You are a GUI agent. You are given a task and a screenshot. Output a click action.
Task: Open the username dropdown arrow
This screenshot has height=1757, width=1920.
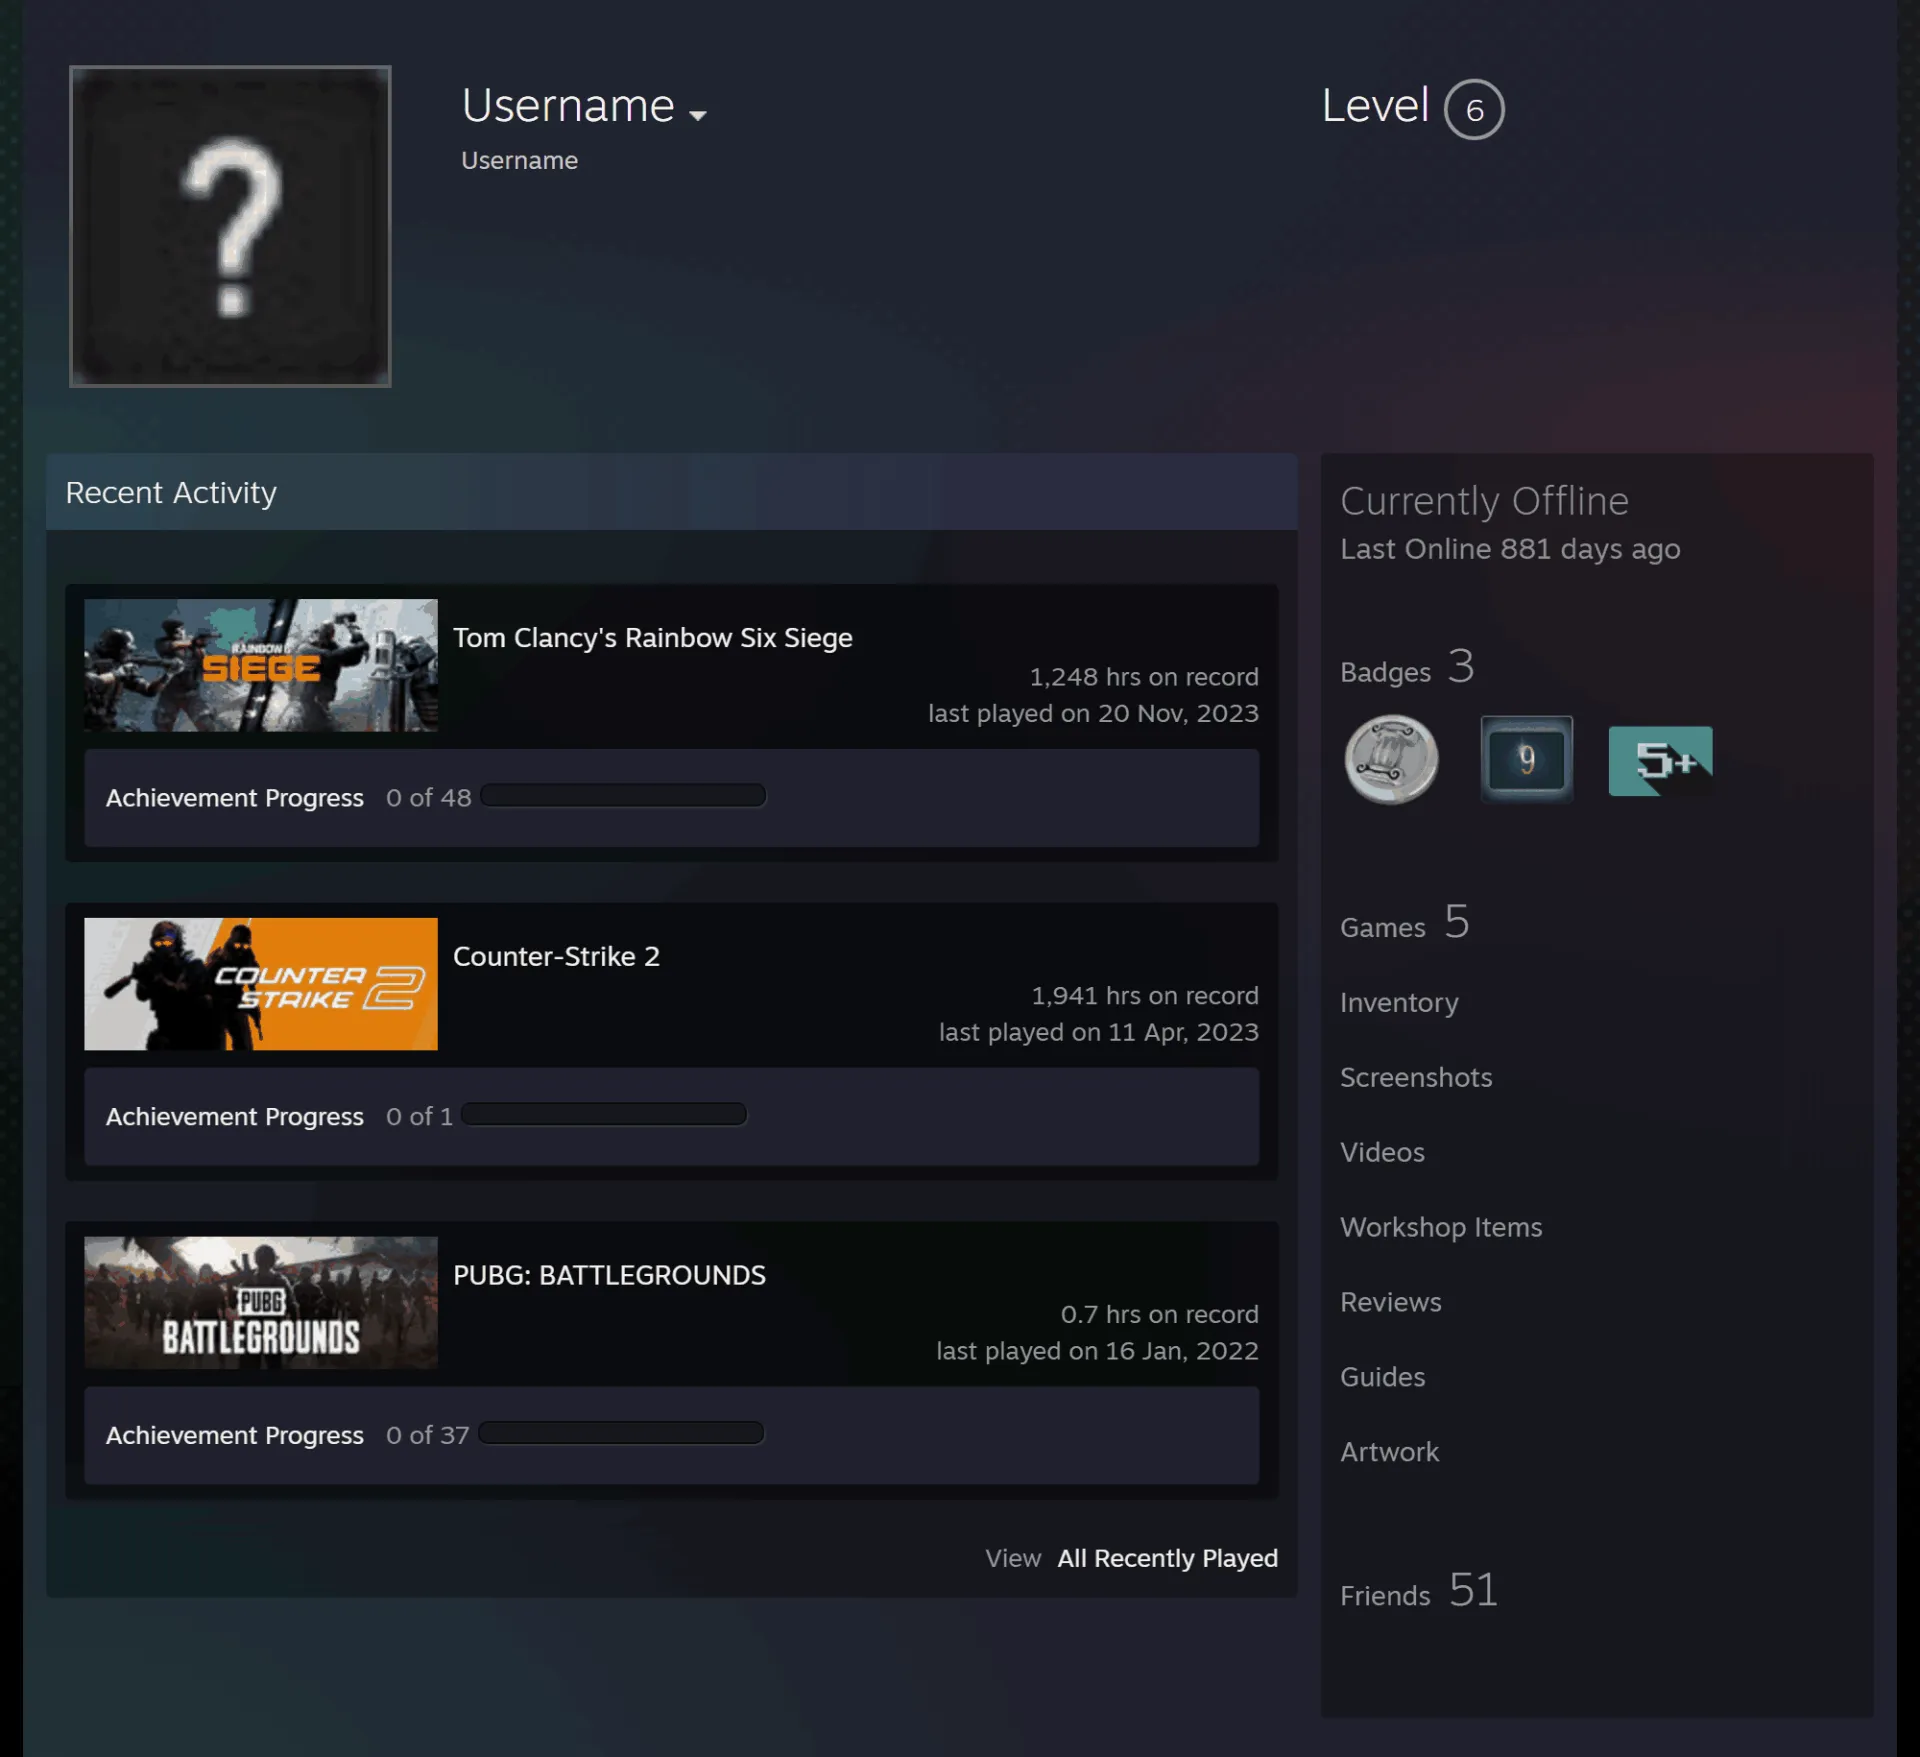coord(698,115)
